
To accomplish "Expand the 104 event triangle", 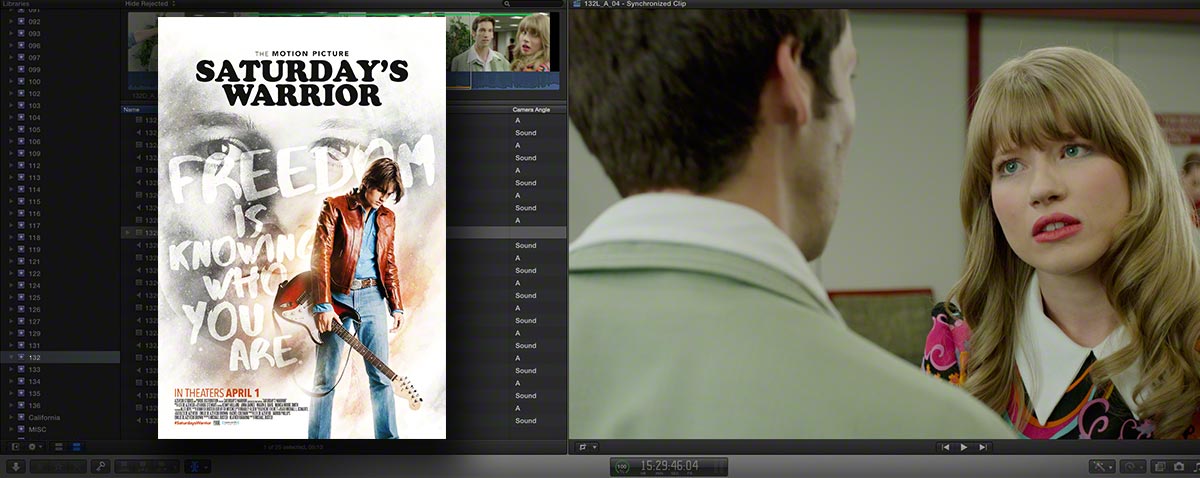I will pos(11,117).
